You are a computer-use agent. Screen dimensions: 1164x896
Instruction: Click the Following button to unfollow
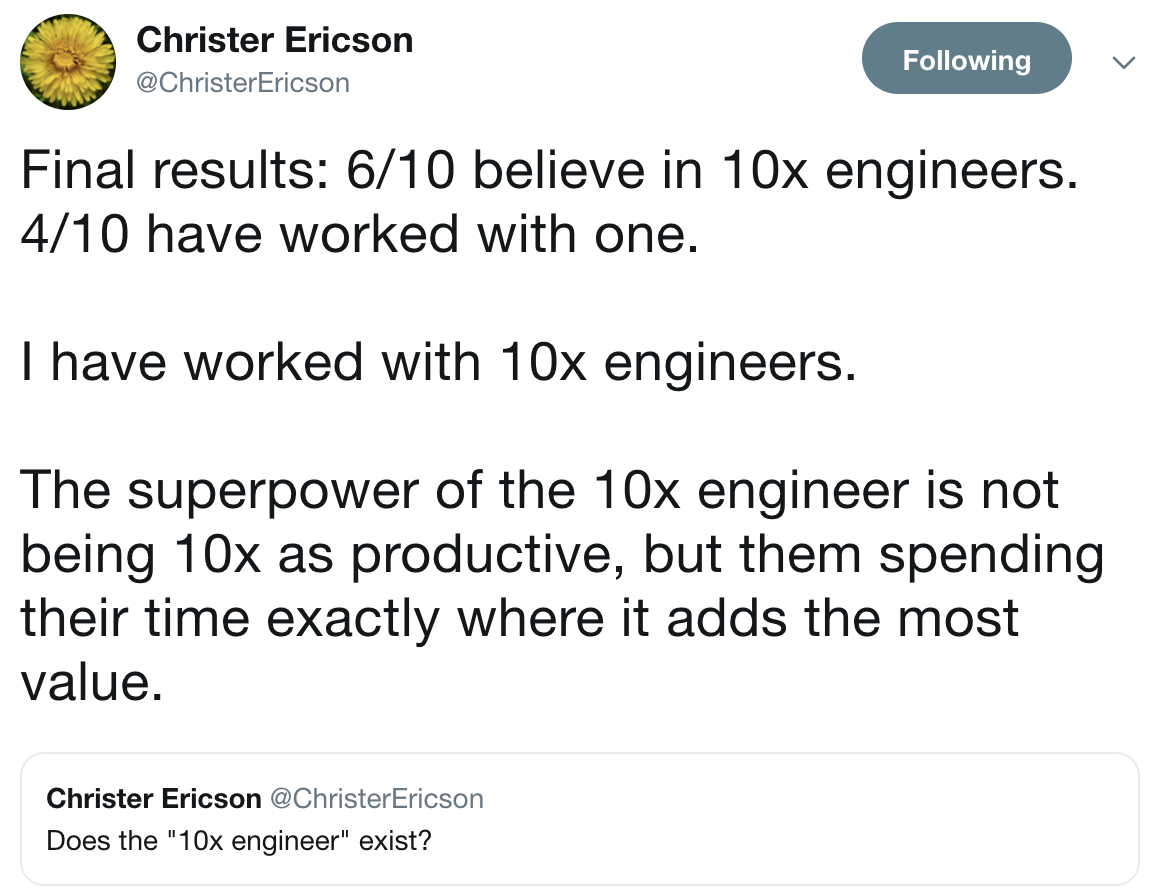[966, 59]
